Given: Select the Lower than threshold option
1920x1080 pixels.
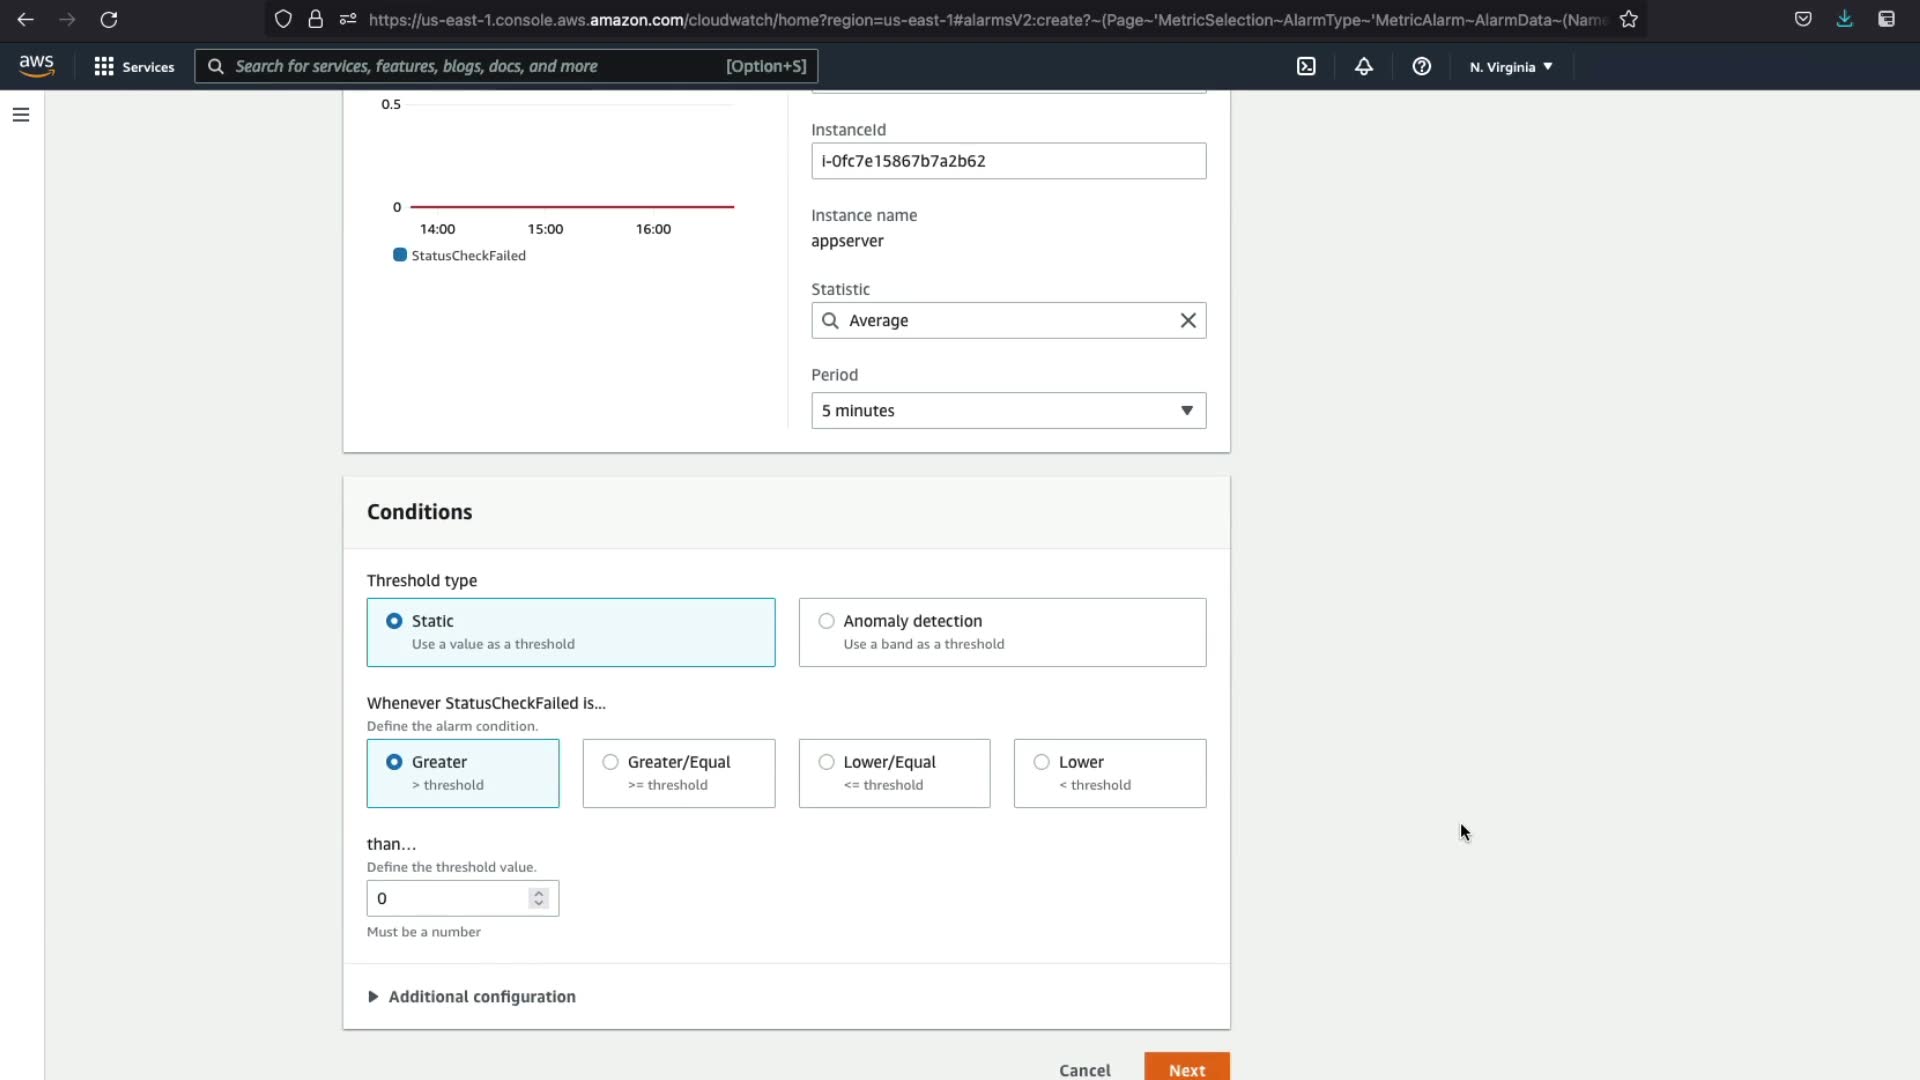Looking at the screenshot, I should point(1042,762).
